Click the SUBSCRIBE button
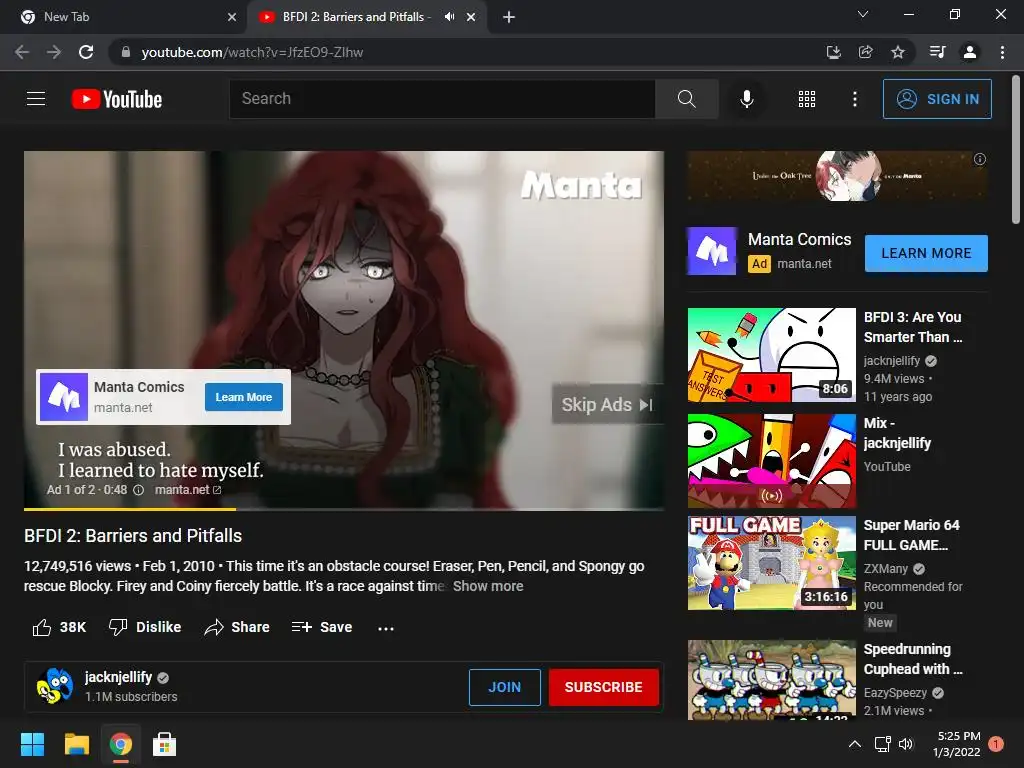 (x=603, y=687)
